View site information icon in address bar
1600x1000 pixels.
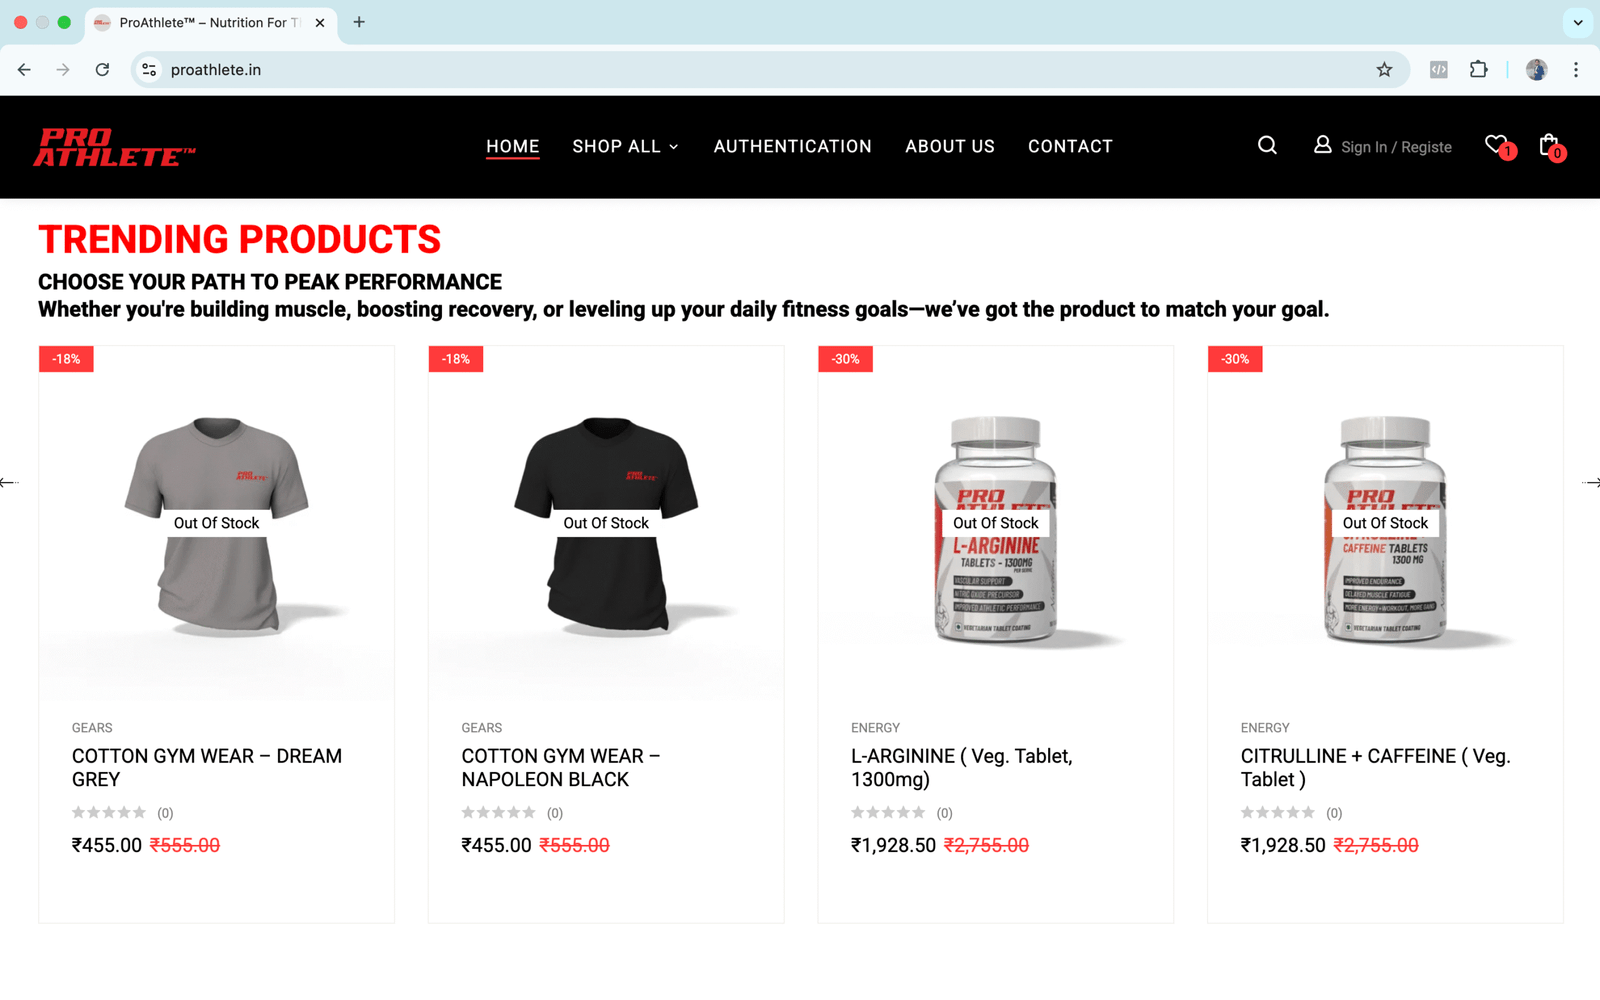149,70
